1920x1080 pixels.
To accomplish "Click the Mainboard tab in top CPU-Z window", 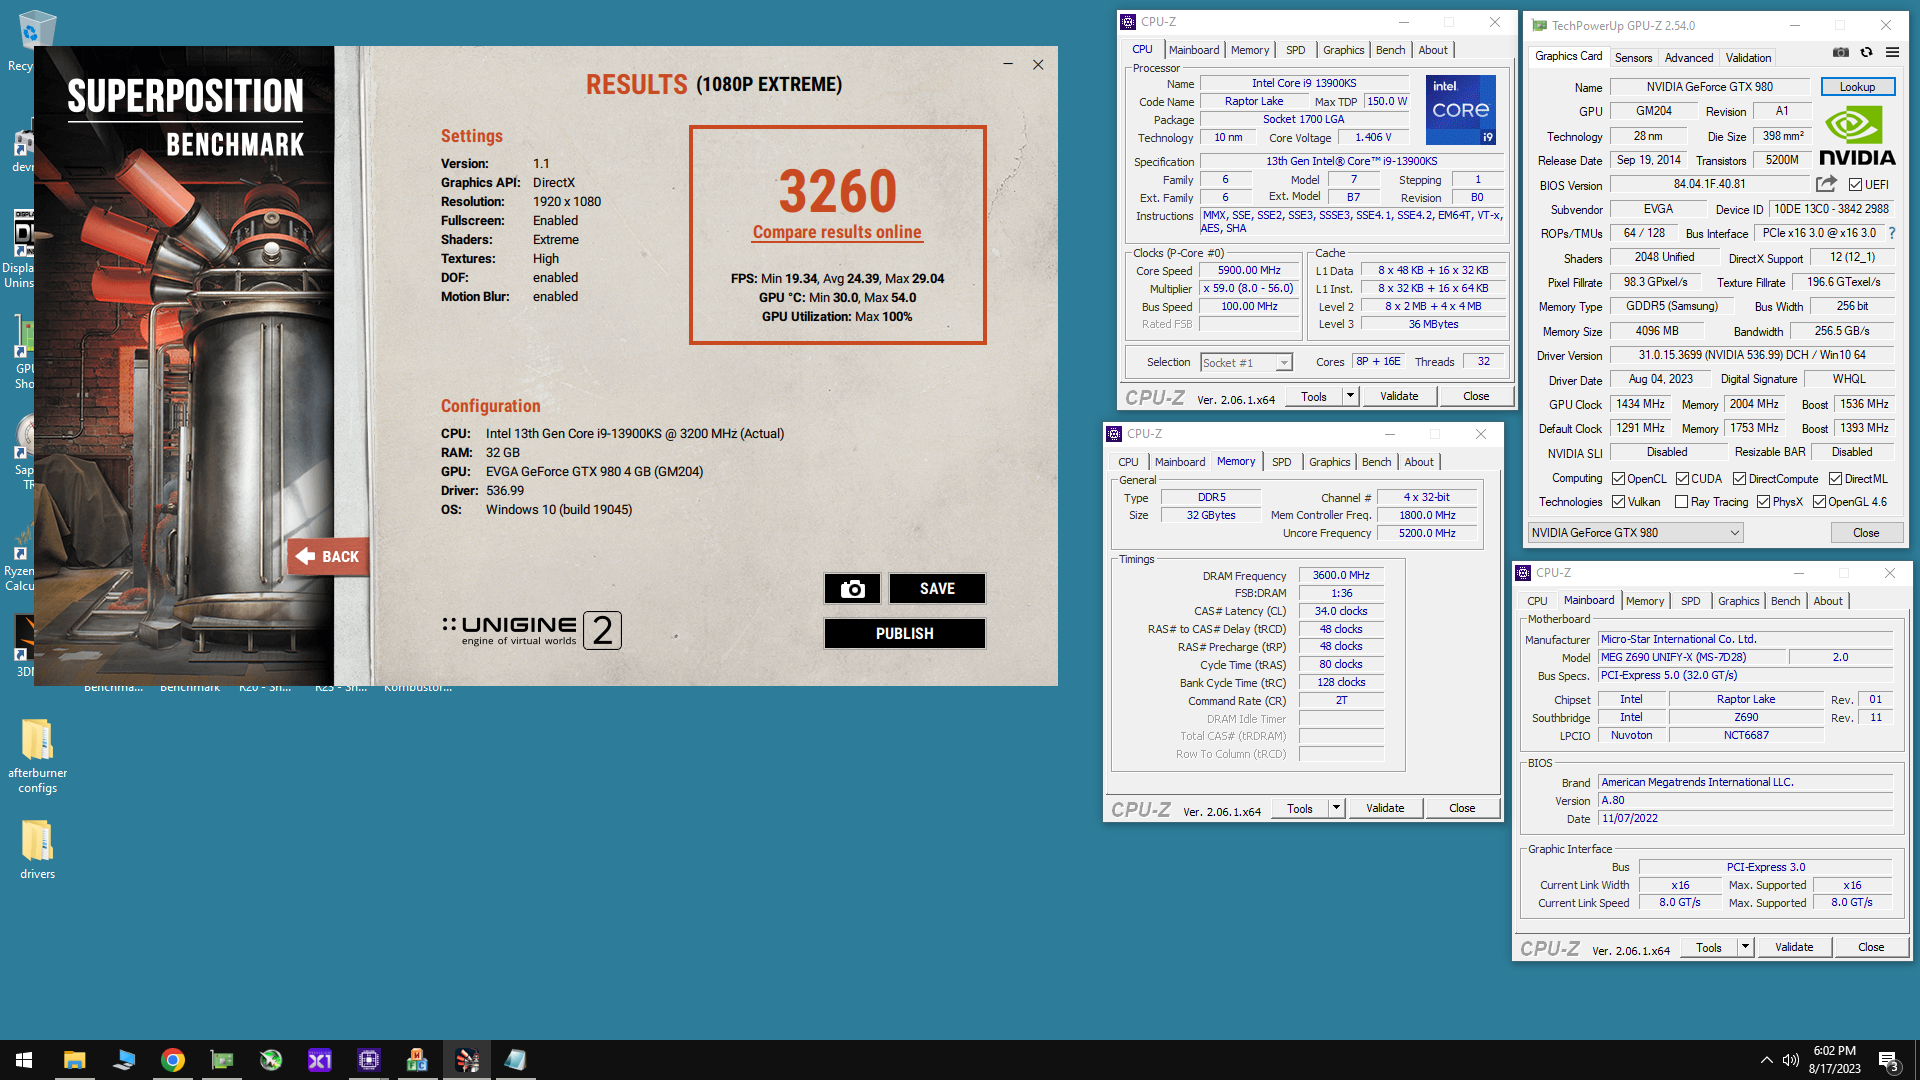I will [1193, 50].
